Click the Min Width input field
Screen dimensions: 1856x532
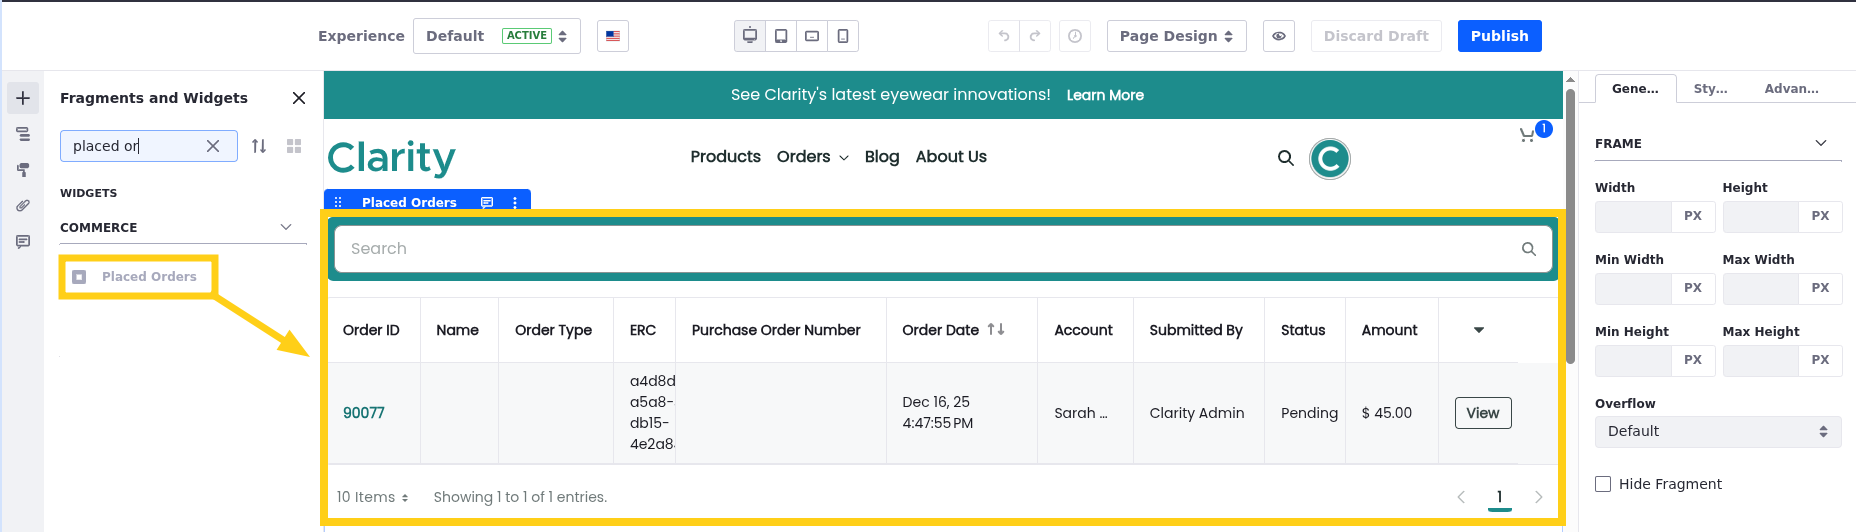1633,288
